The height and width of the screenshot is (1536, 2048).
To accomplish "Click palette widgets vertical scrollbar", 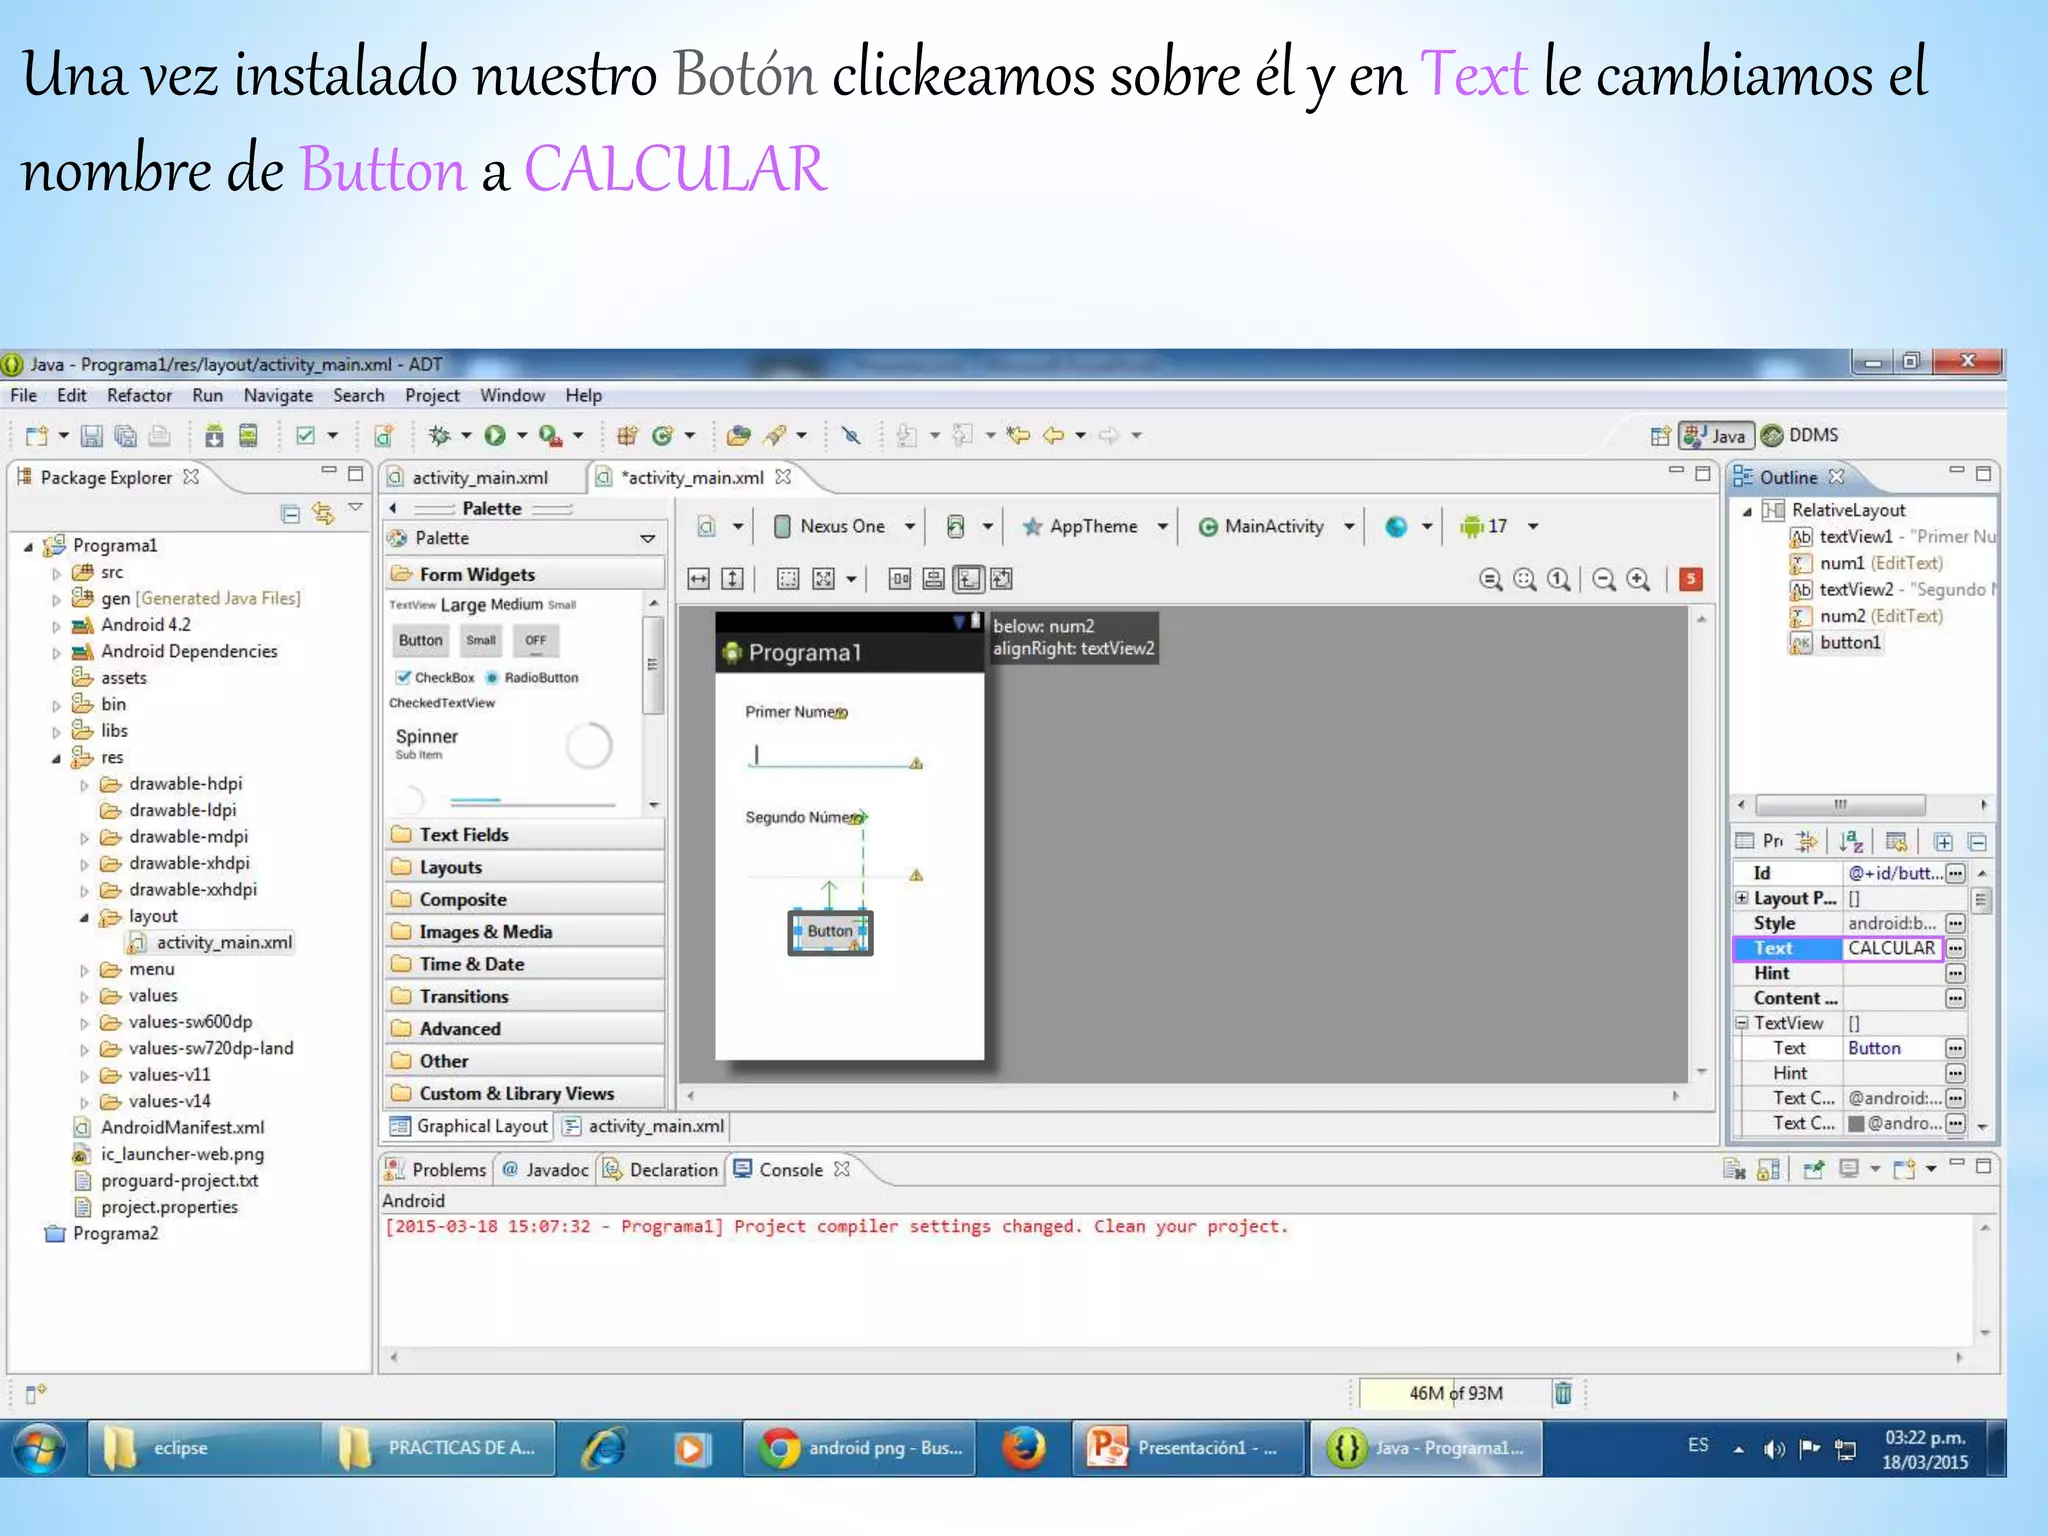I will 652,665.
